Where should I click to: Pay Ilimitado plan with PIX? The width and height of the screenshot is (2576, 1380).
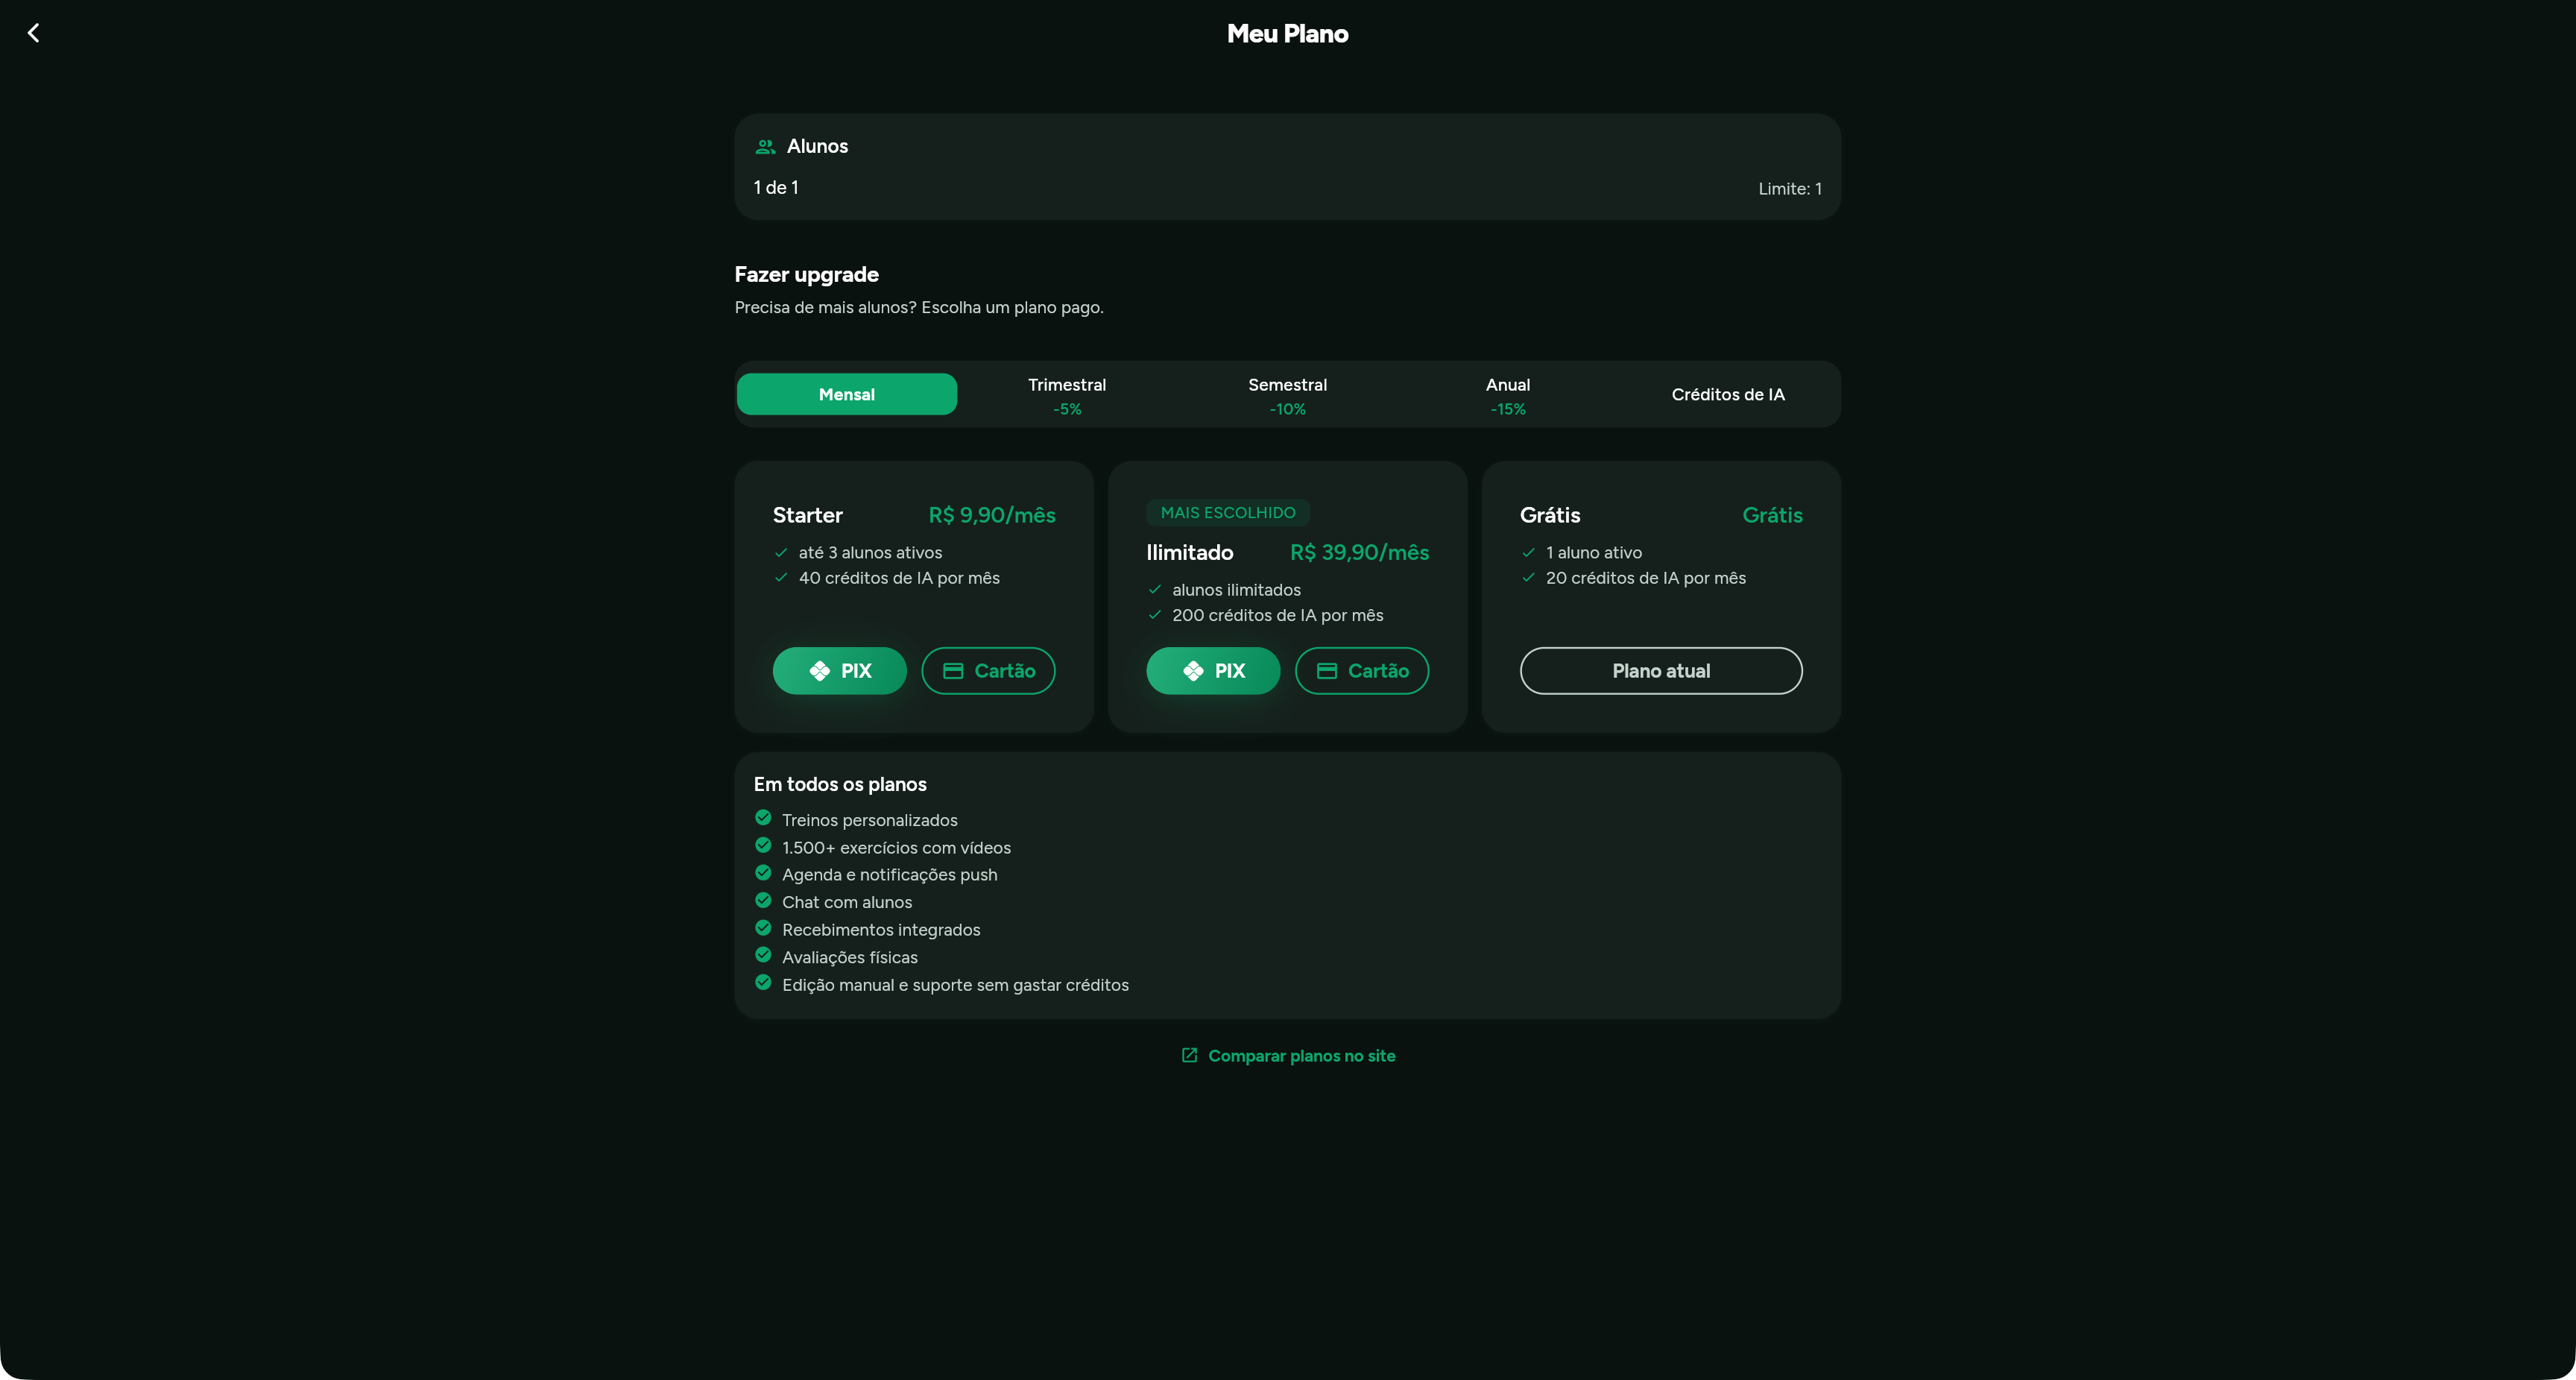pyautogui.click(x=1213, y=670)
